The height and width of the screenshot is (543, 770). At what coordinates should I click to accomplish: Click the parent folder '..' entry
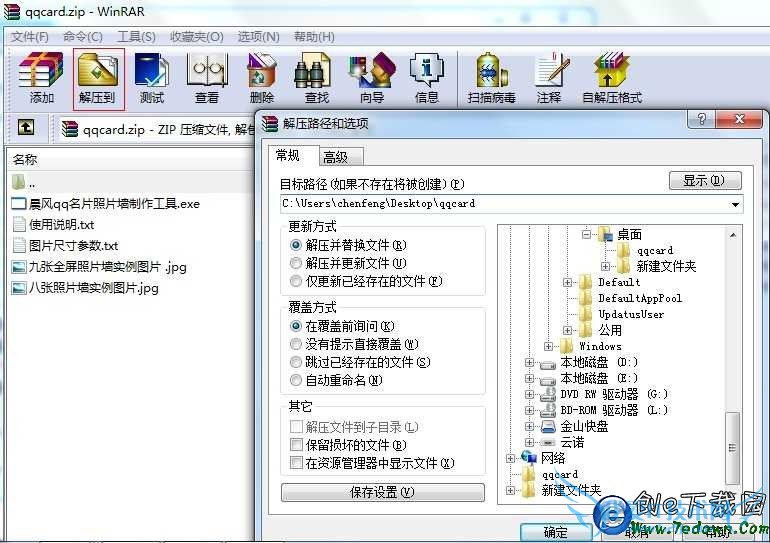click(24, 182)
